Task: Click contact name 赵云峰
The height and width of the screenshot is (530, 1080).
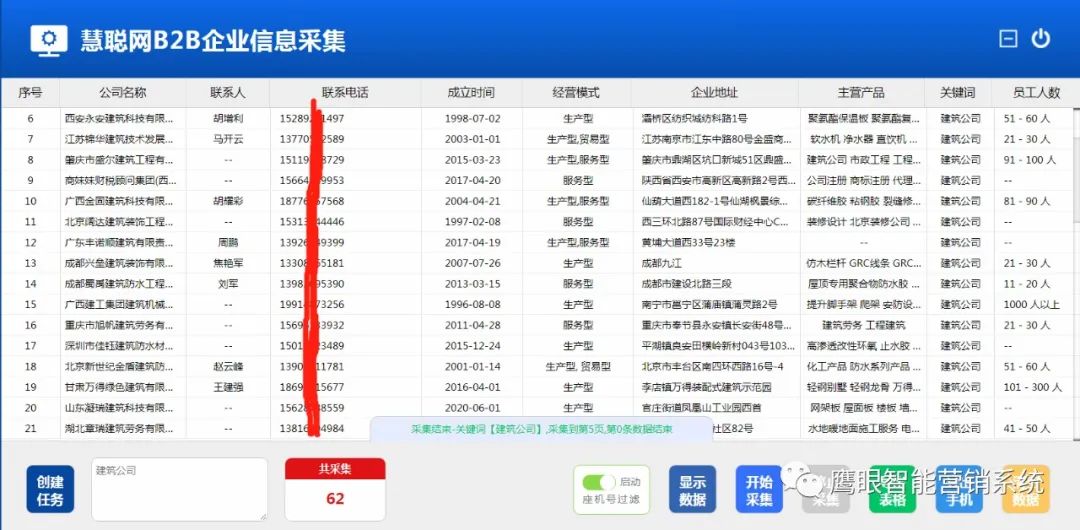Action: (228, 367)
